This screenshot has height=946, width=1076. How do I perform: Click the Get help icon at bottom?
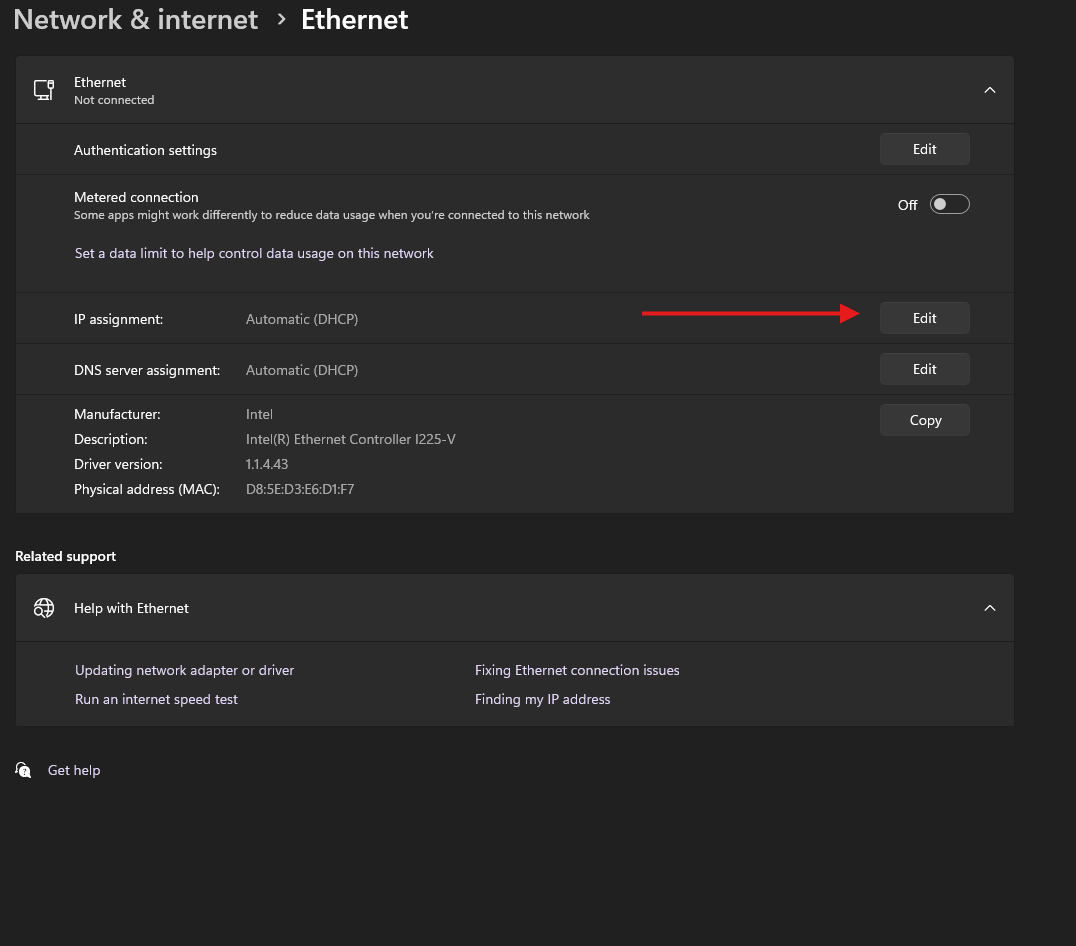22,770
